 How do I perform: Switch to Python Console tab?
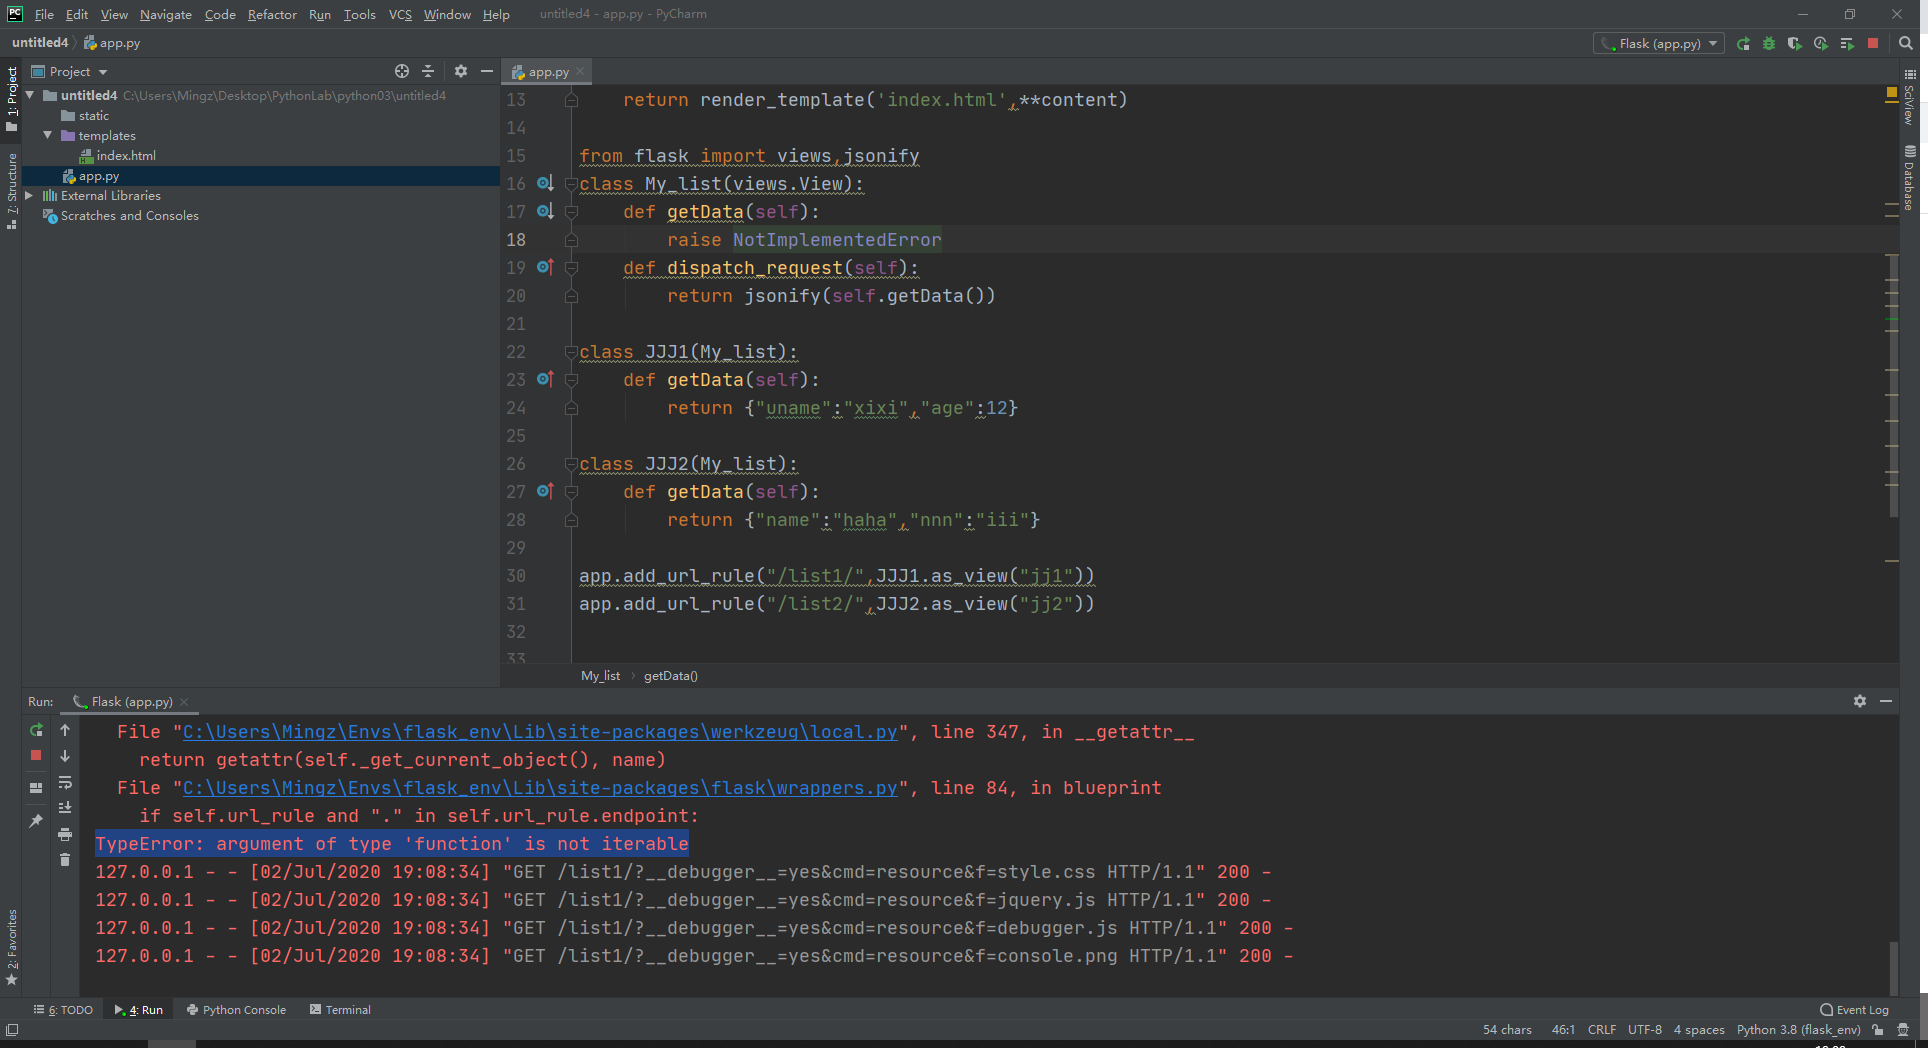coord(236,1010)
